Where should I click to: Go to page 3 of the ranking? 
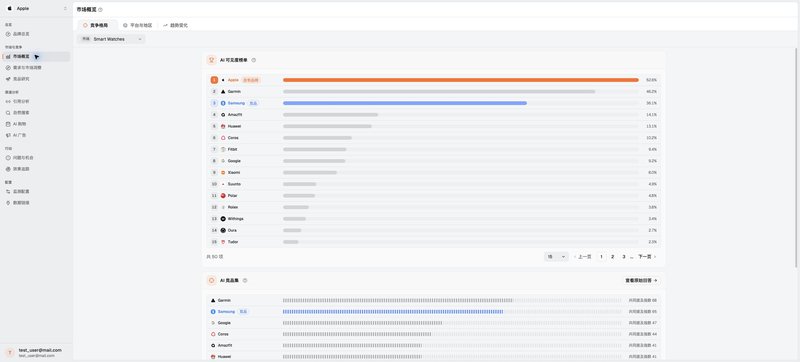click(x=623, y=256)
